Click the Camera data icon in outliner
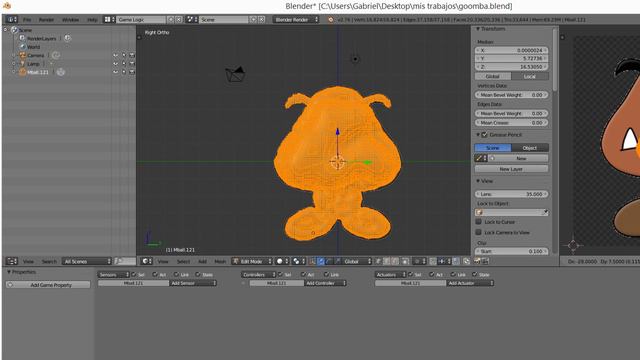640x360 pixels. tap(56, 55)
